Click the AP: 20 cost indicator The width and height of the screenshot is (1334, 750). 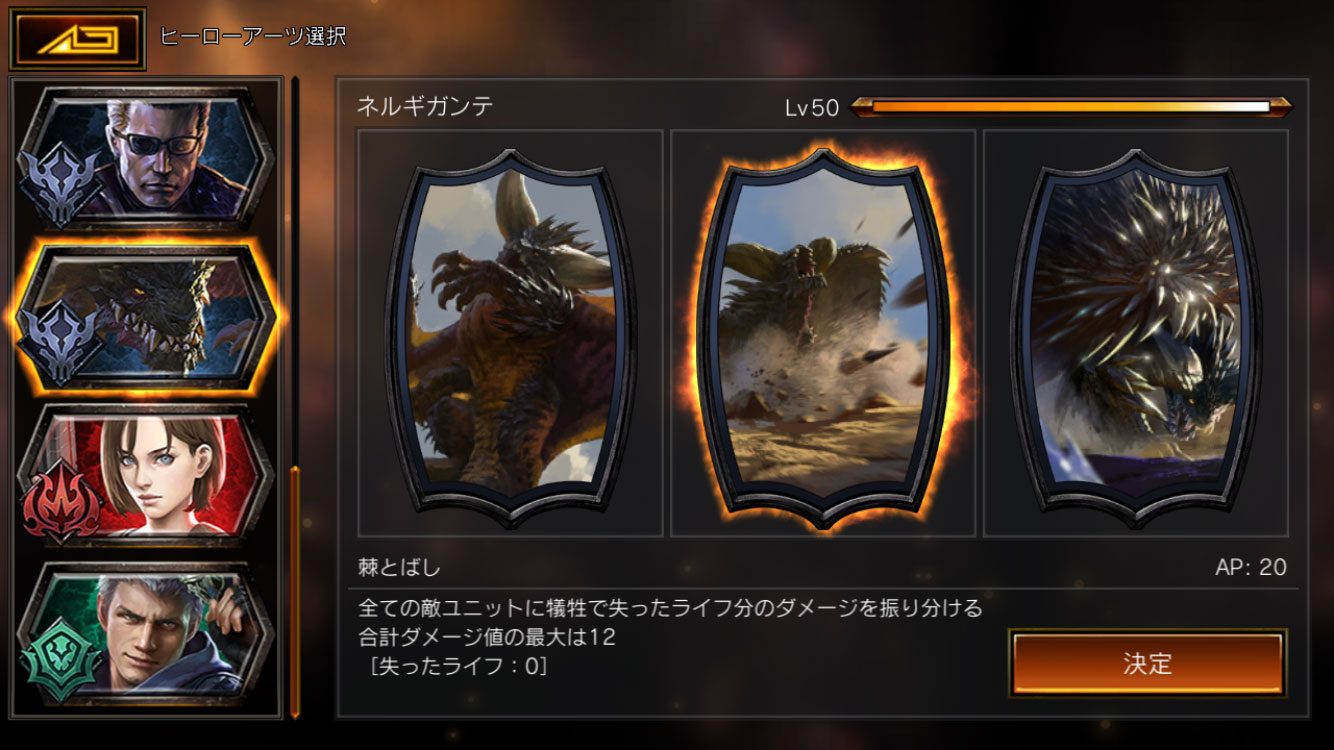click(1251, 568)
